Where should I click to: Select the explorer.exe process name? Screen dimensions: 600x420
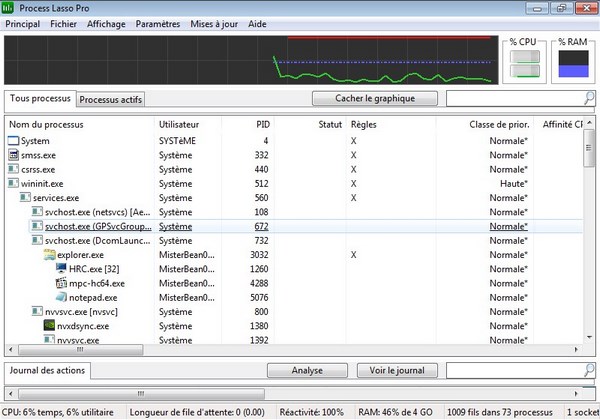pyautogui.click(x=80, y=255)
